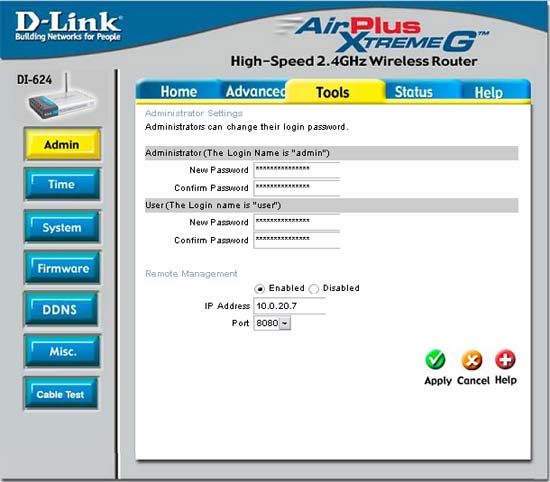The width and height of the screenshot is (550, 482).
Task: Focus the Administrator Confirm Password field
Action: 297,188
